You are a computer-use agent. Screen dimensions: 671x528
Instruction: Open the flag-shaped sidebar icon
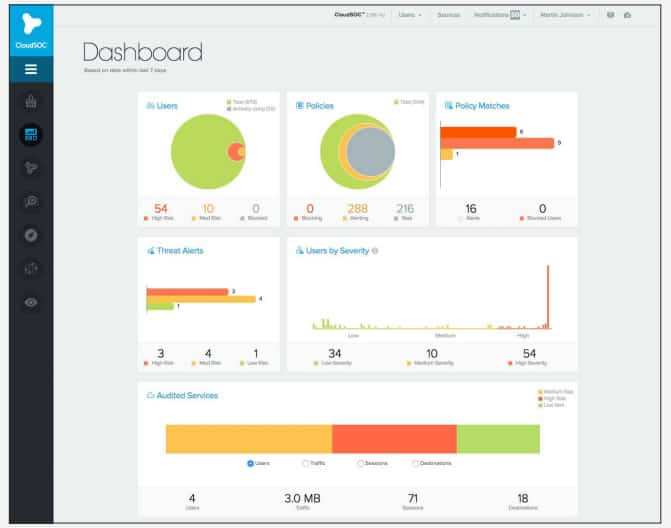[x=31, y=168]
